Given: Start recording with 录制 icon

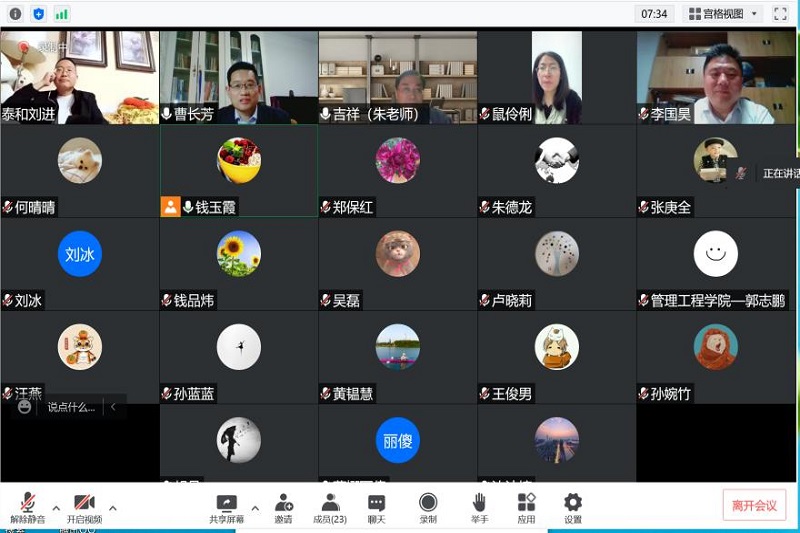Looking at the screenshot, I should 428,506.
